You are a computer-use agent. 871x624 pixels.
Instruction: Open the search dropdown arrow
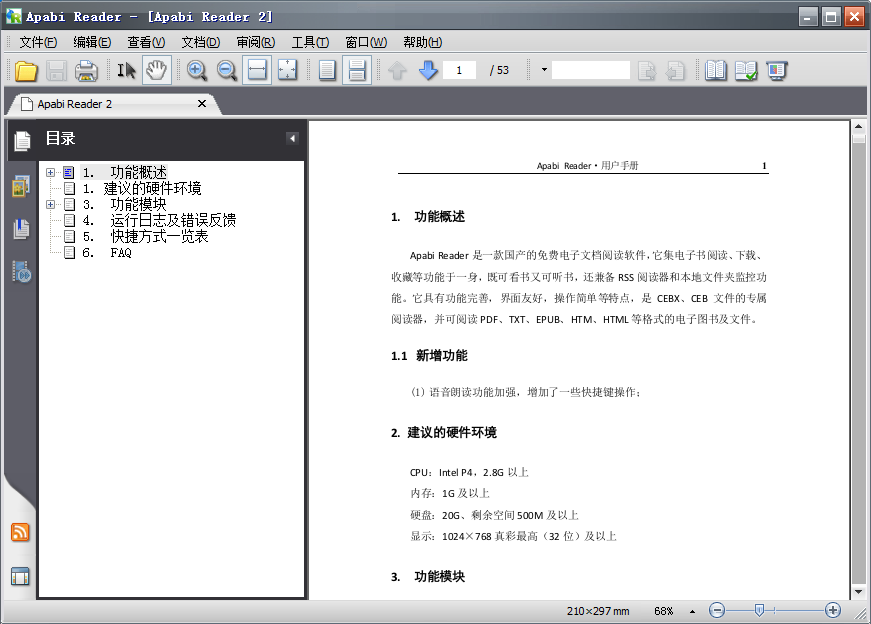[544, 70]
